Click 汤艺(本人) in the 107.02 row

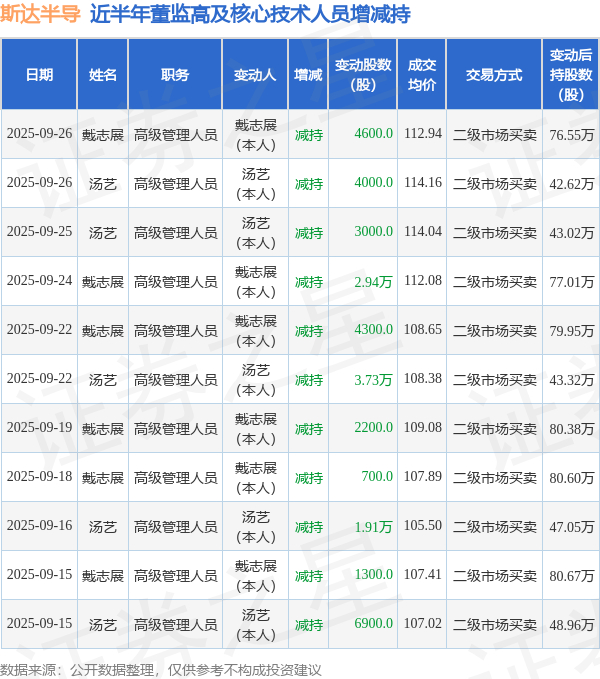255,624
